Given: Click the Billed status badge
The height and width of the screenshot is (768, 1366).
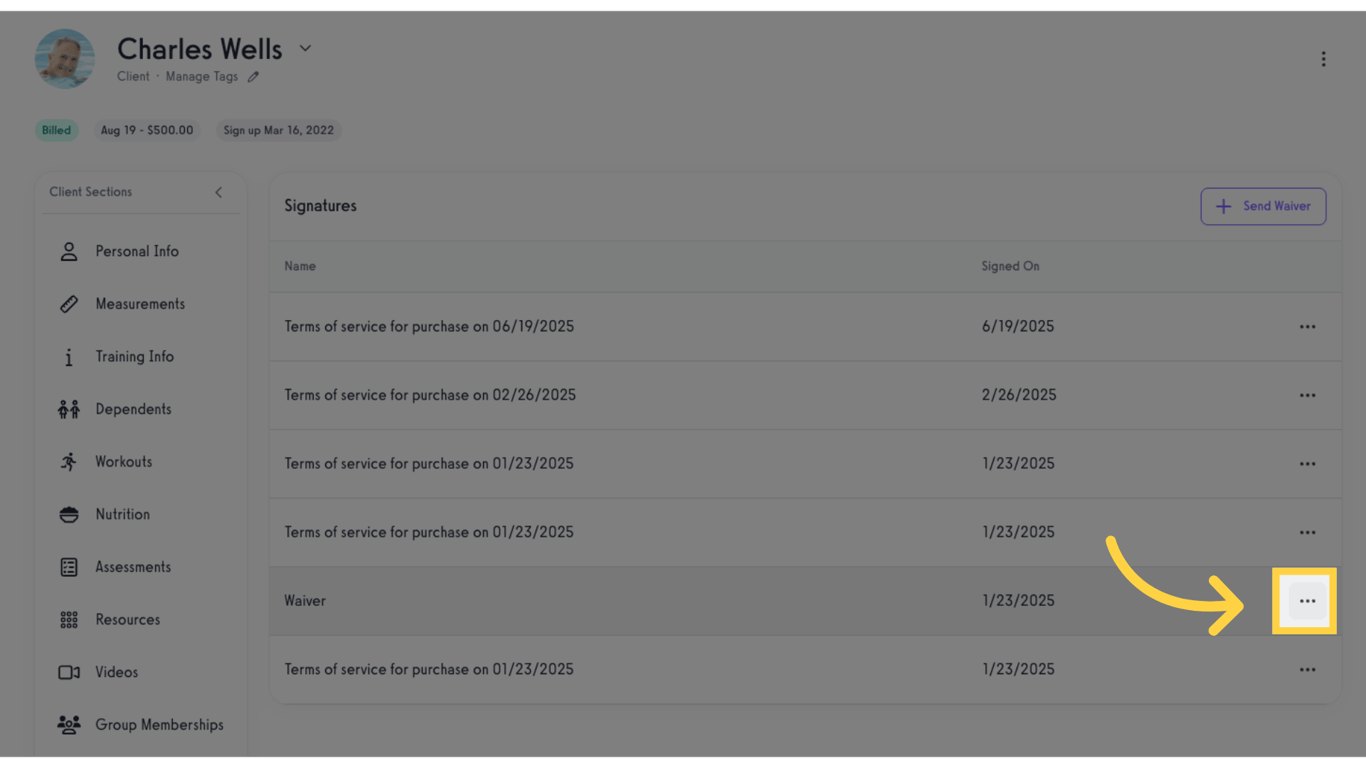Looking at the screenshot, I should 56,130.
